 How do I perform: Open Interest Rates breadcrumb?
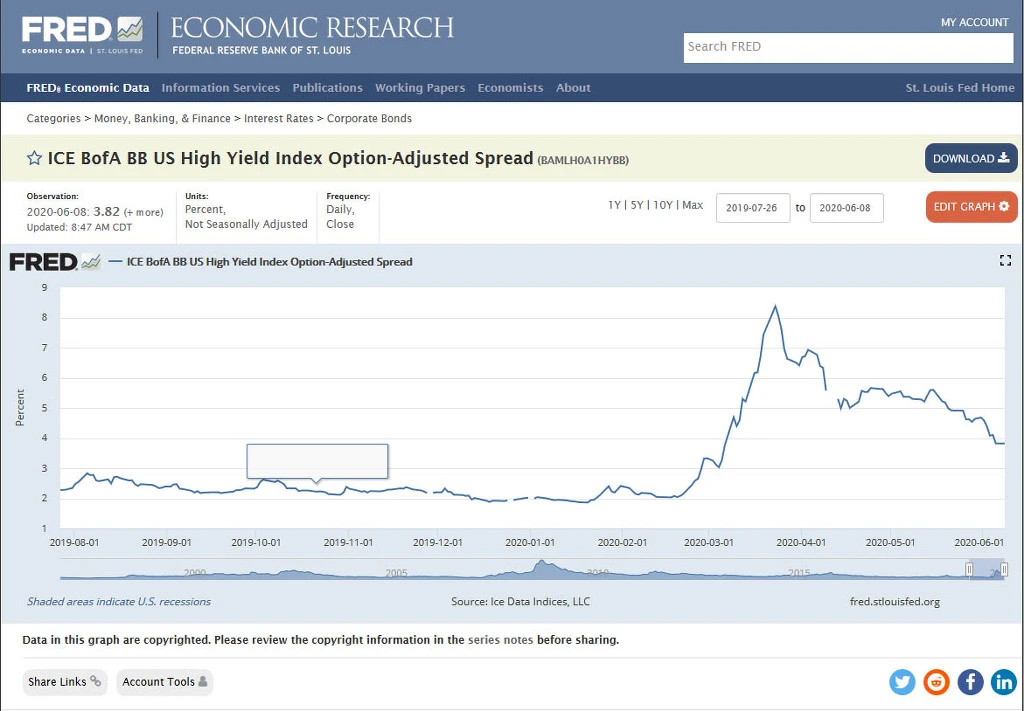(x=279, y=118)
